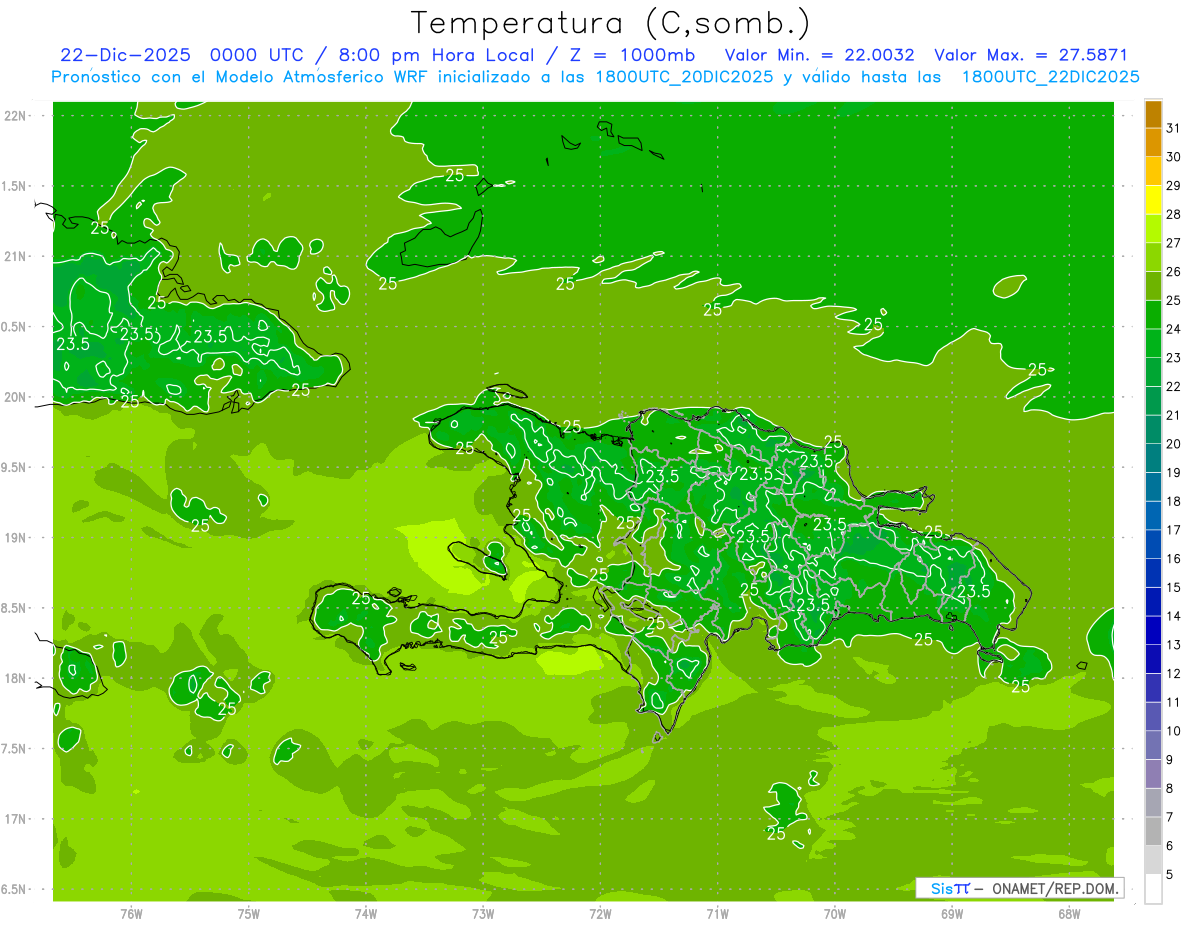This screenshot has height=927, width=1200.
Task: Click the '17N' latitude label
Action: [15, 819]
